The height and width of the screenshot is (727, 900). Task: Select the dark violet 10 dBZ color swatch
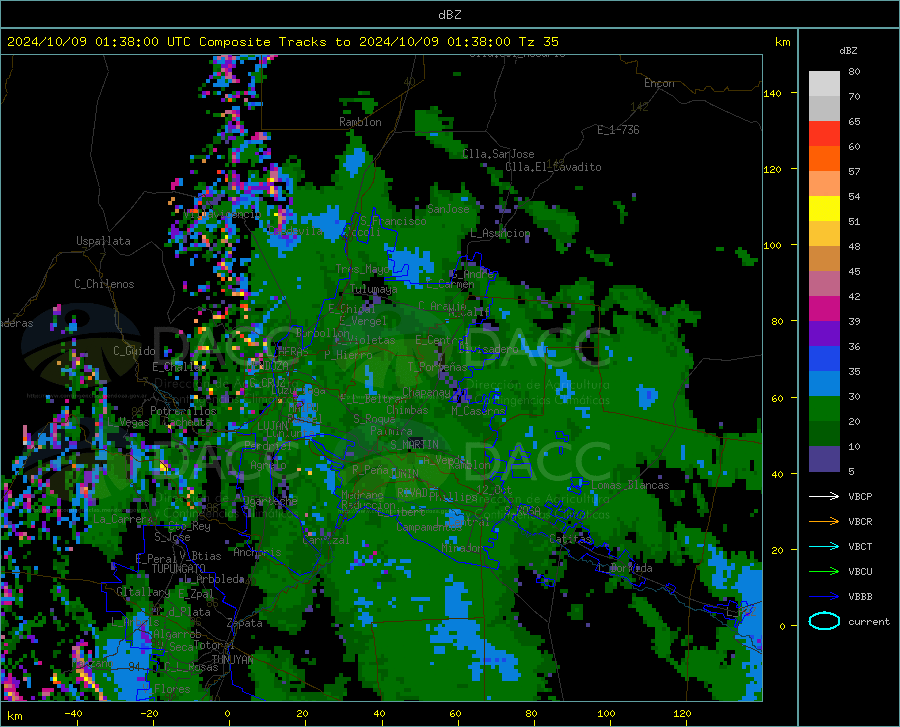coord(824,459)
